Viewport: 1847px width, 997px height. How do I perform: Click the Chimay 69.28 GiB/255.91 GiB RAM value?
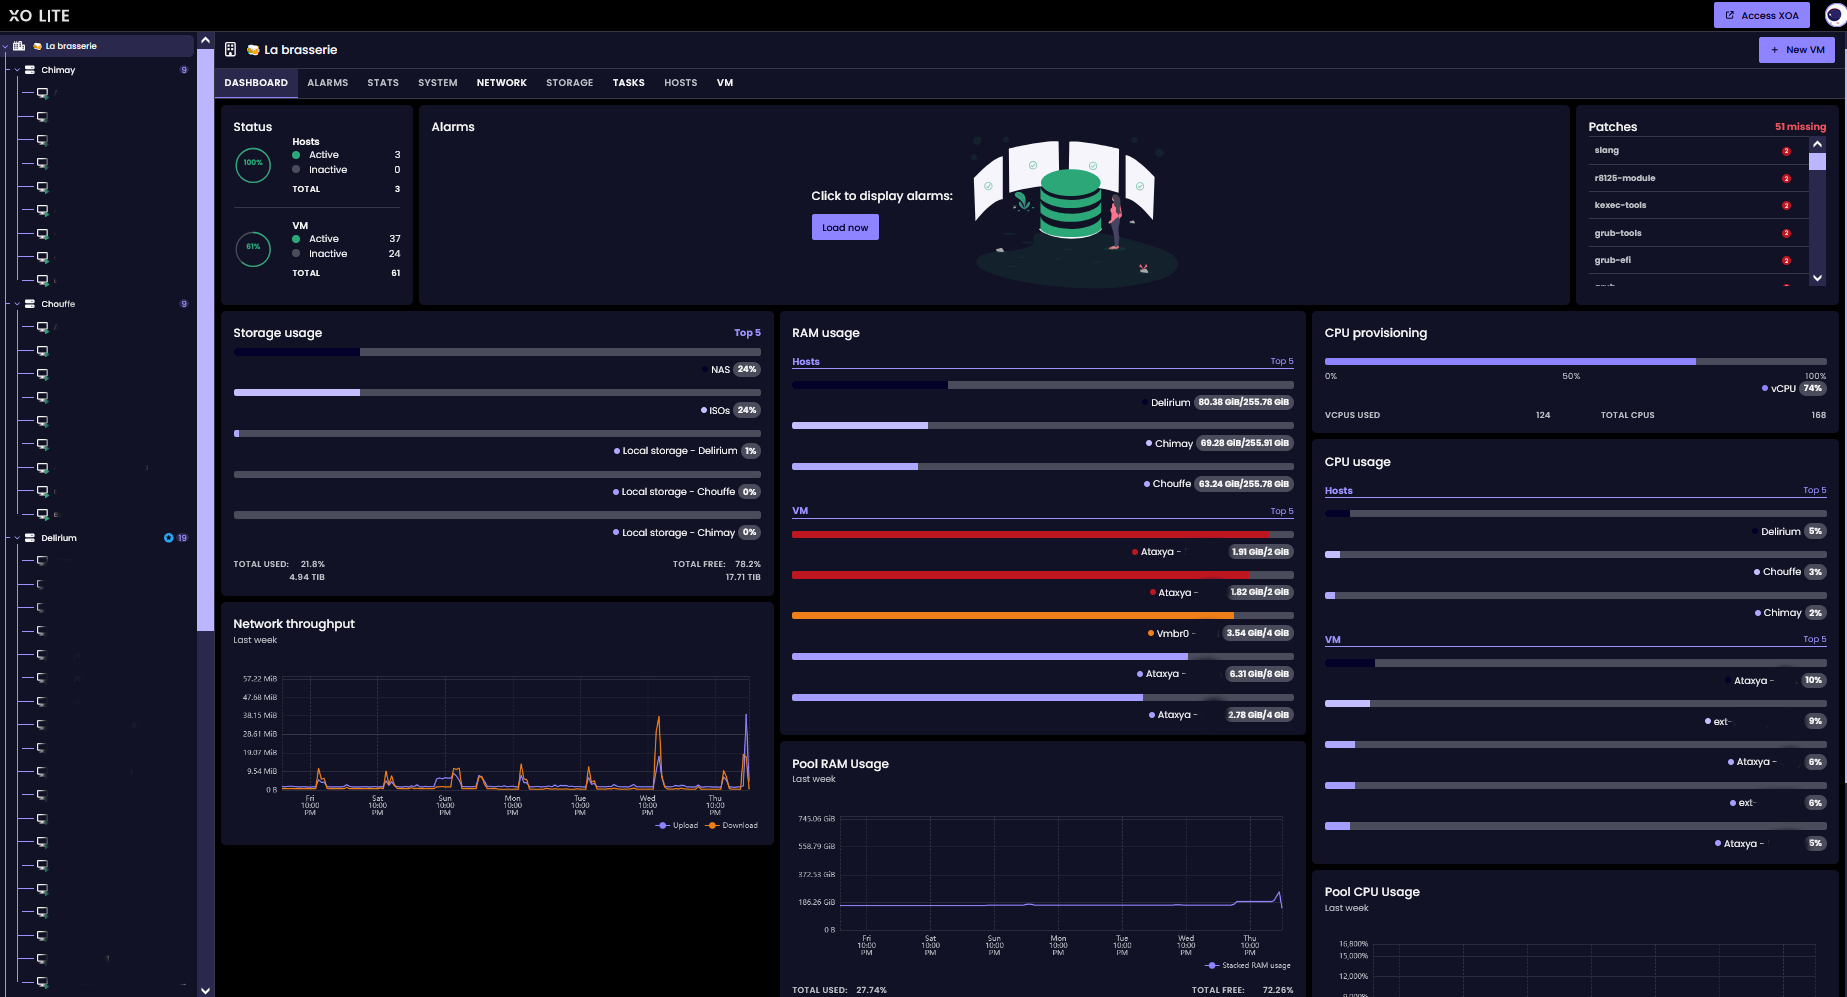pyautogui.click(x=1244, y=443)
